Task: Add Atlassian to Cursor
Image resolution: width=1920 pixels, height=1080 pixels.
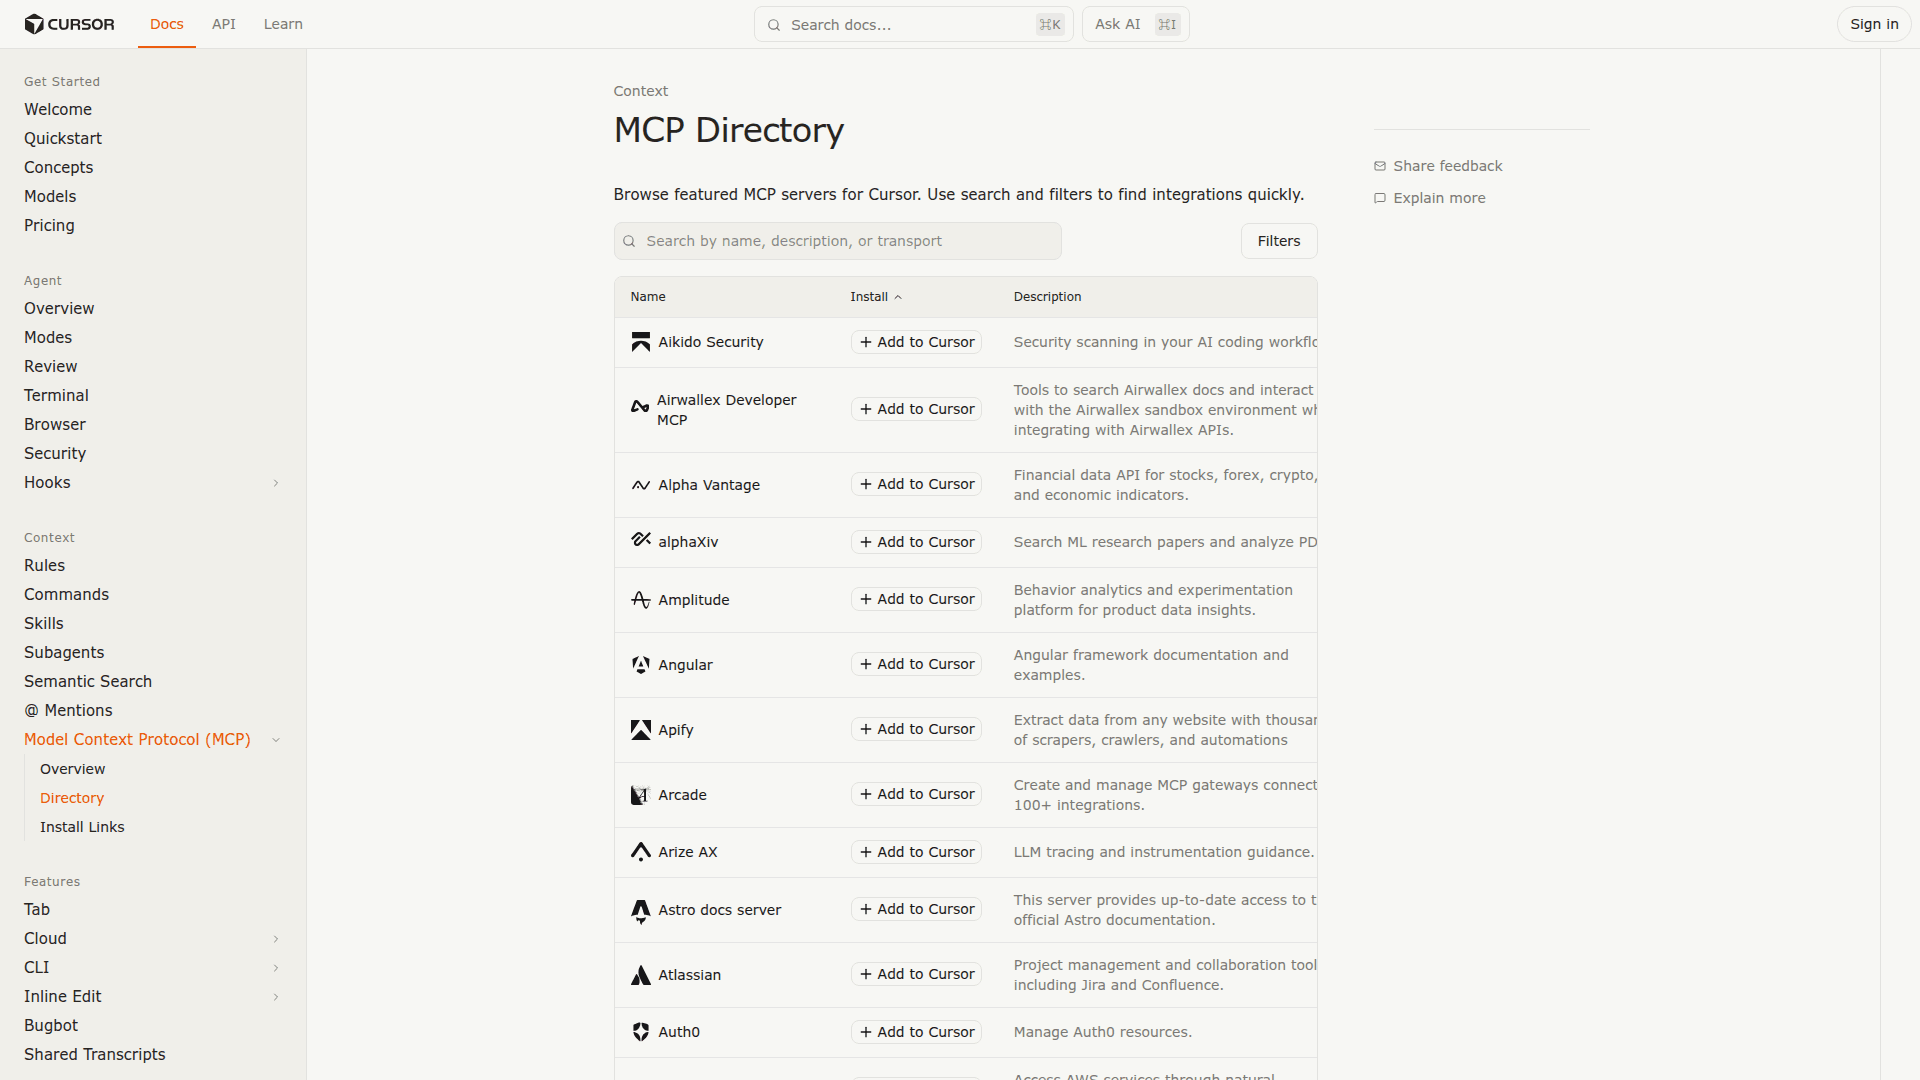Action: 915,973
